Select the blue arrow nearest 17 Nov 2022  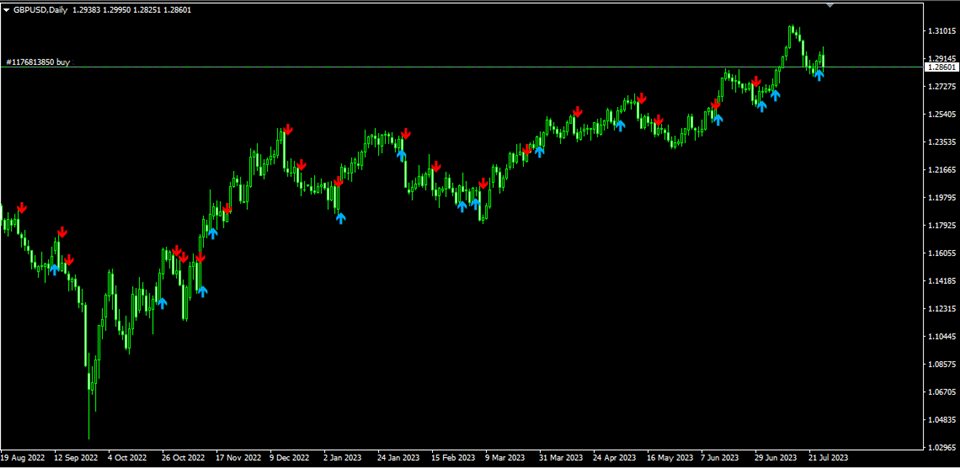click(213, 233)
